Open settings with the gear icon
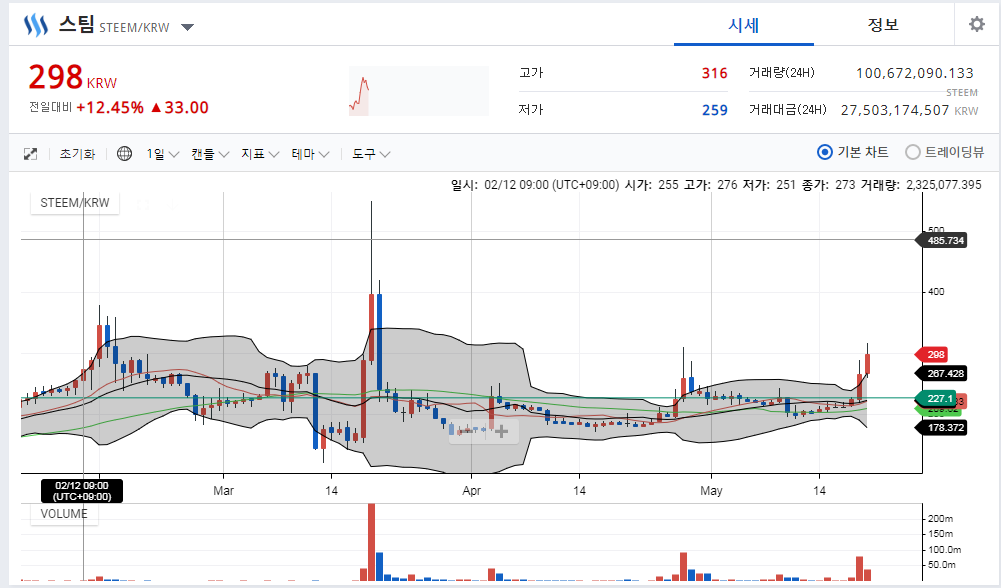 point(976,25)
